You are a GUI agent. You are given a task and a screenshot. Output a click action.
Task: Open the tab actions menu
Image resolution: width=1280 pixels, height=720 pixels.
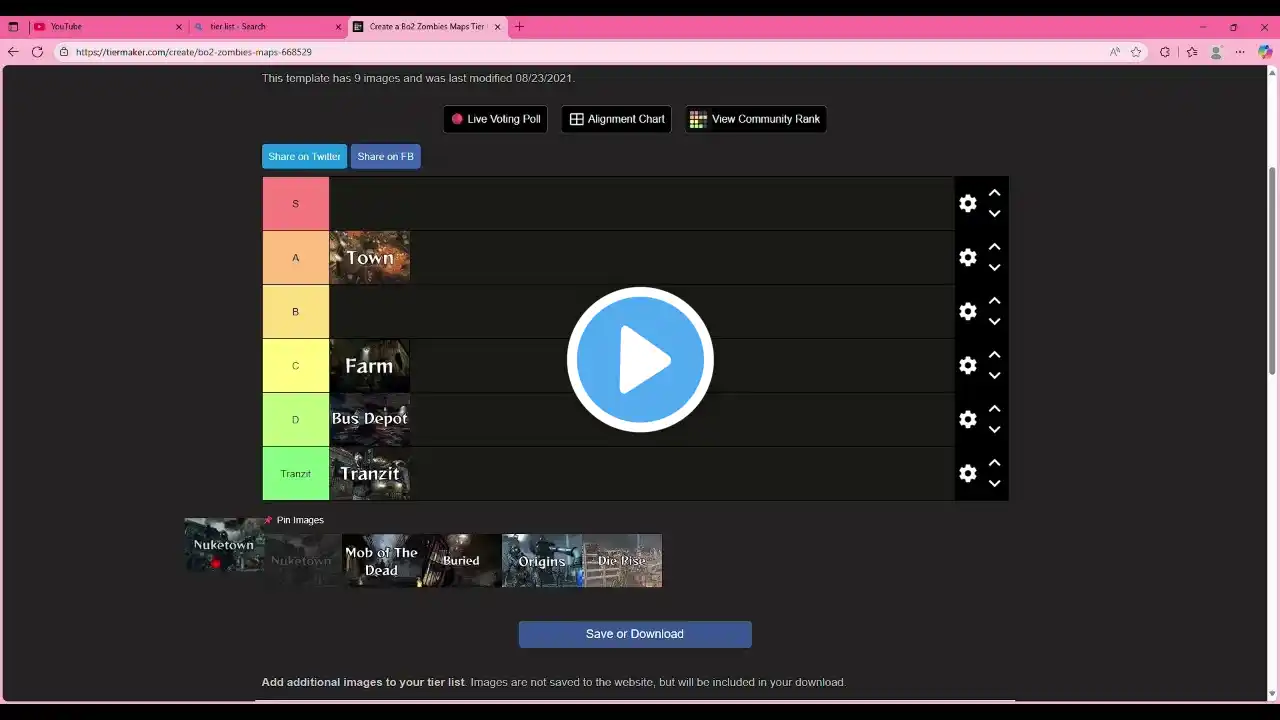(13, 27)
